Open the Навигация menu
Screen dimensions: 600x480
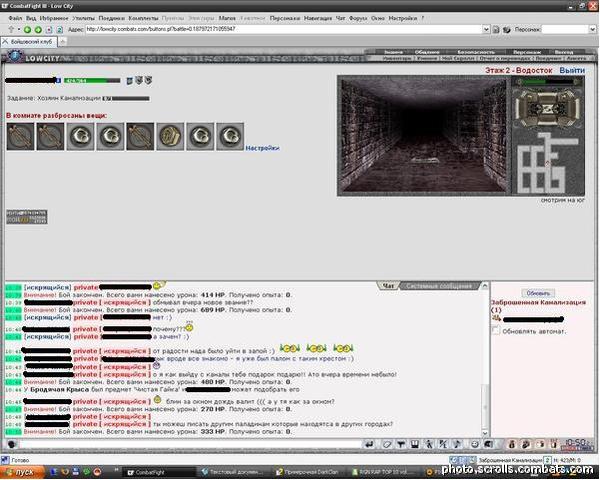(x=318, y=18)
